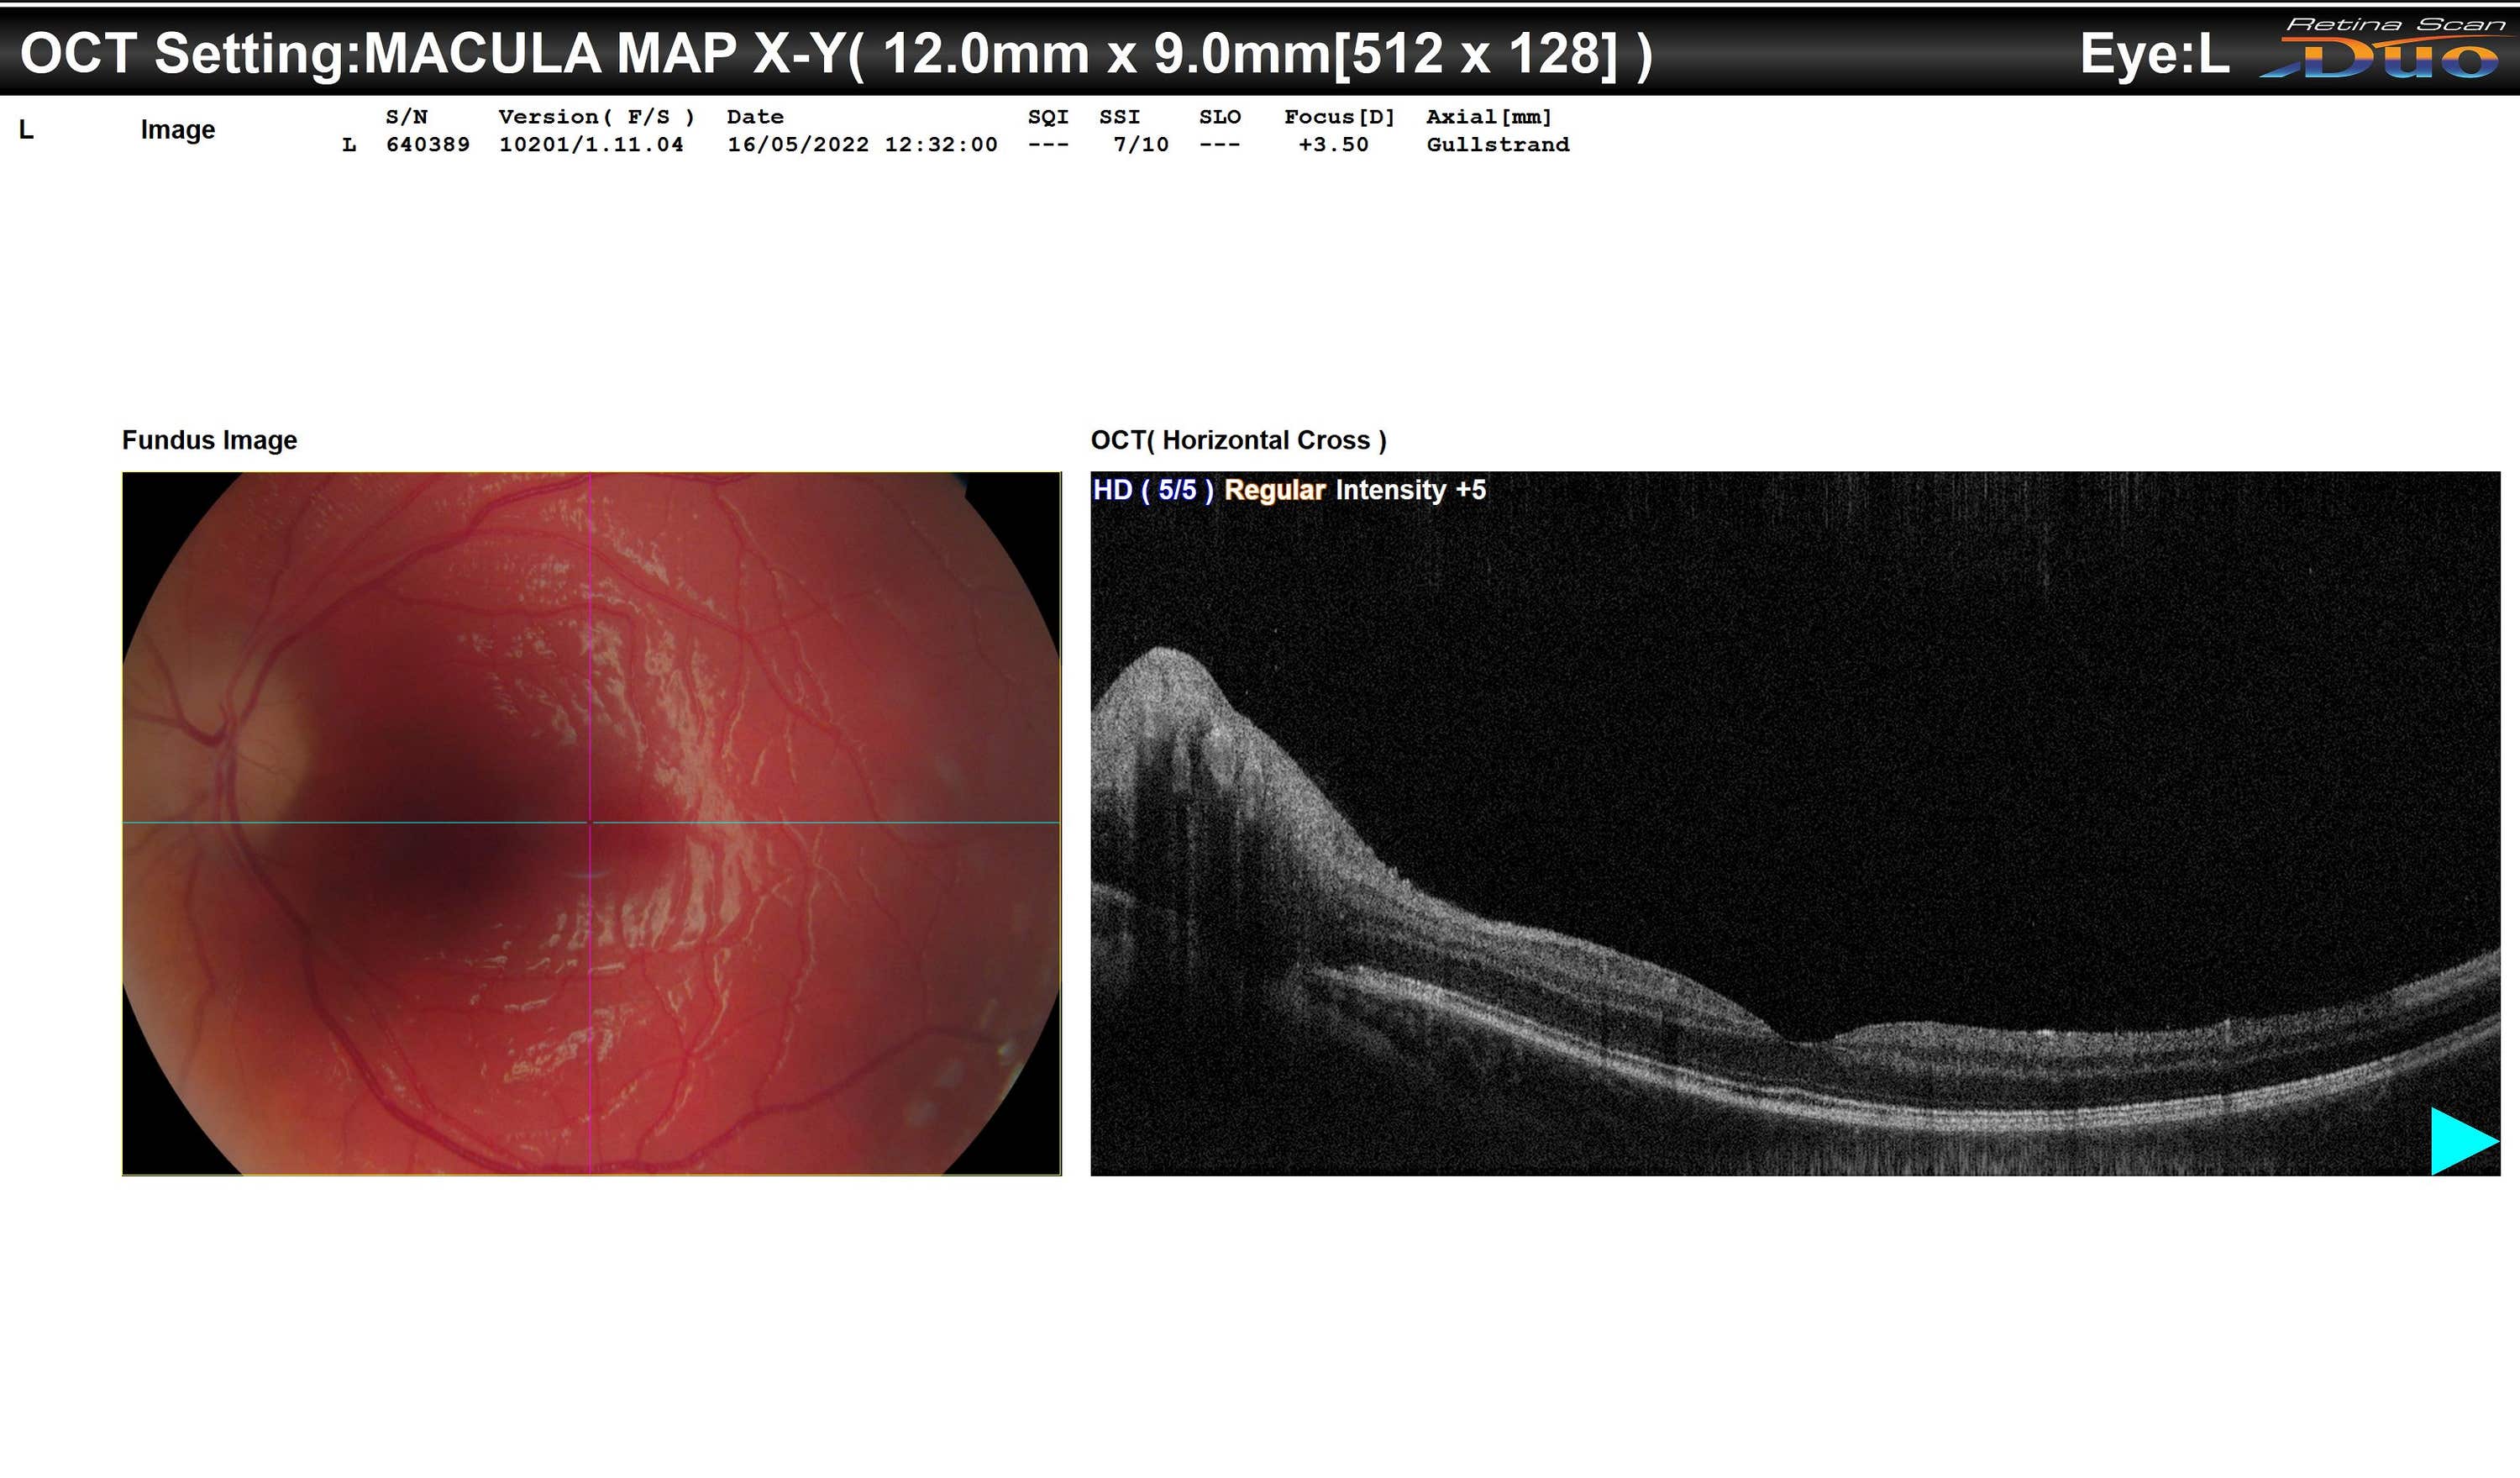Click the OCT horizontal cross-section image
The image size is (2520, 1478).
(1795, 823)
